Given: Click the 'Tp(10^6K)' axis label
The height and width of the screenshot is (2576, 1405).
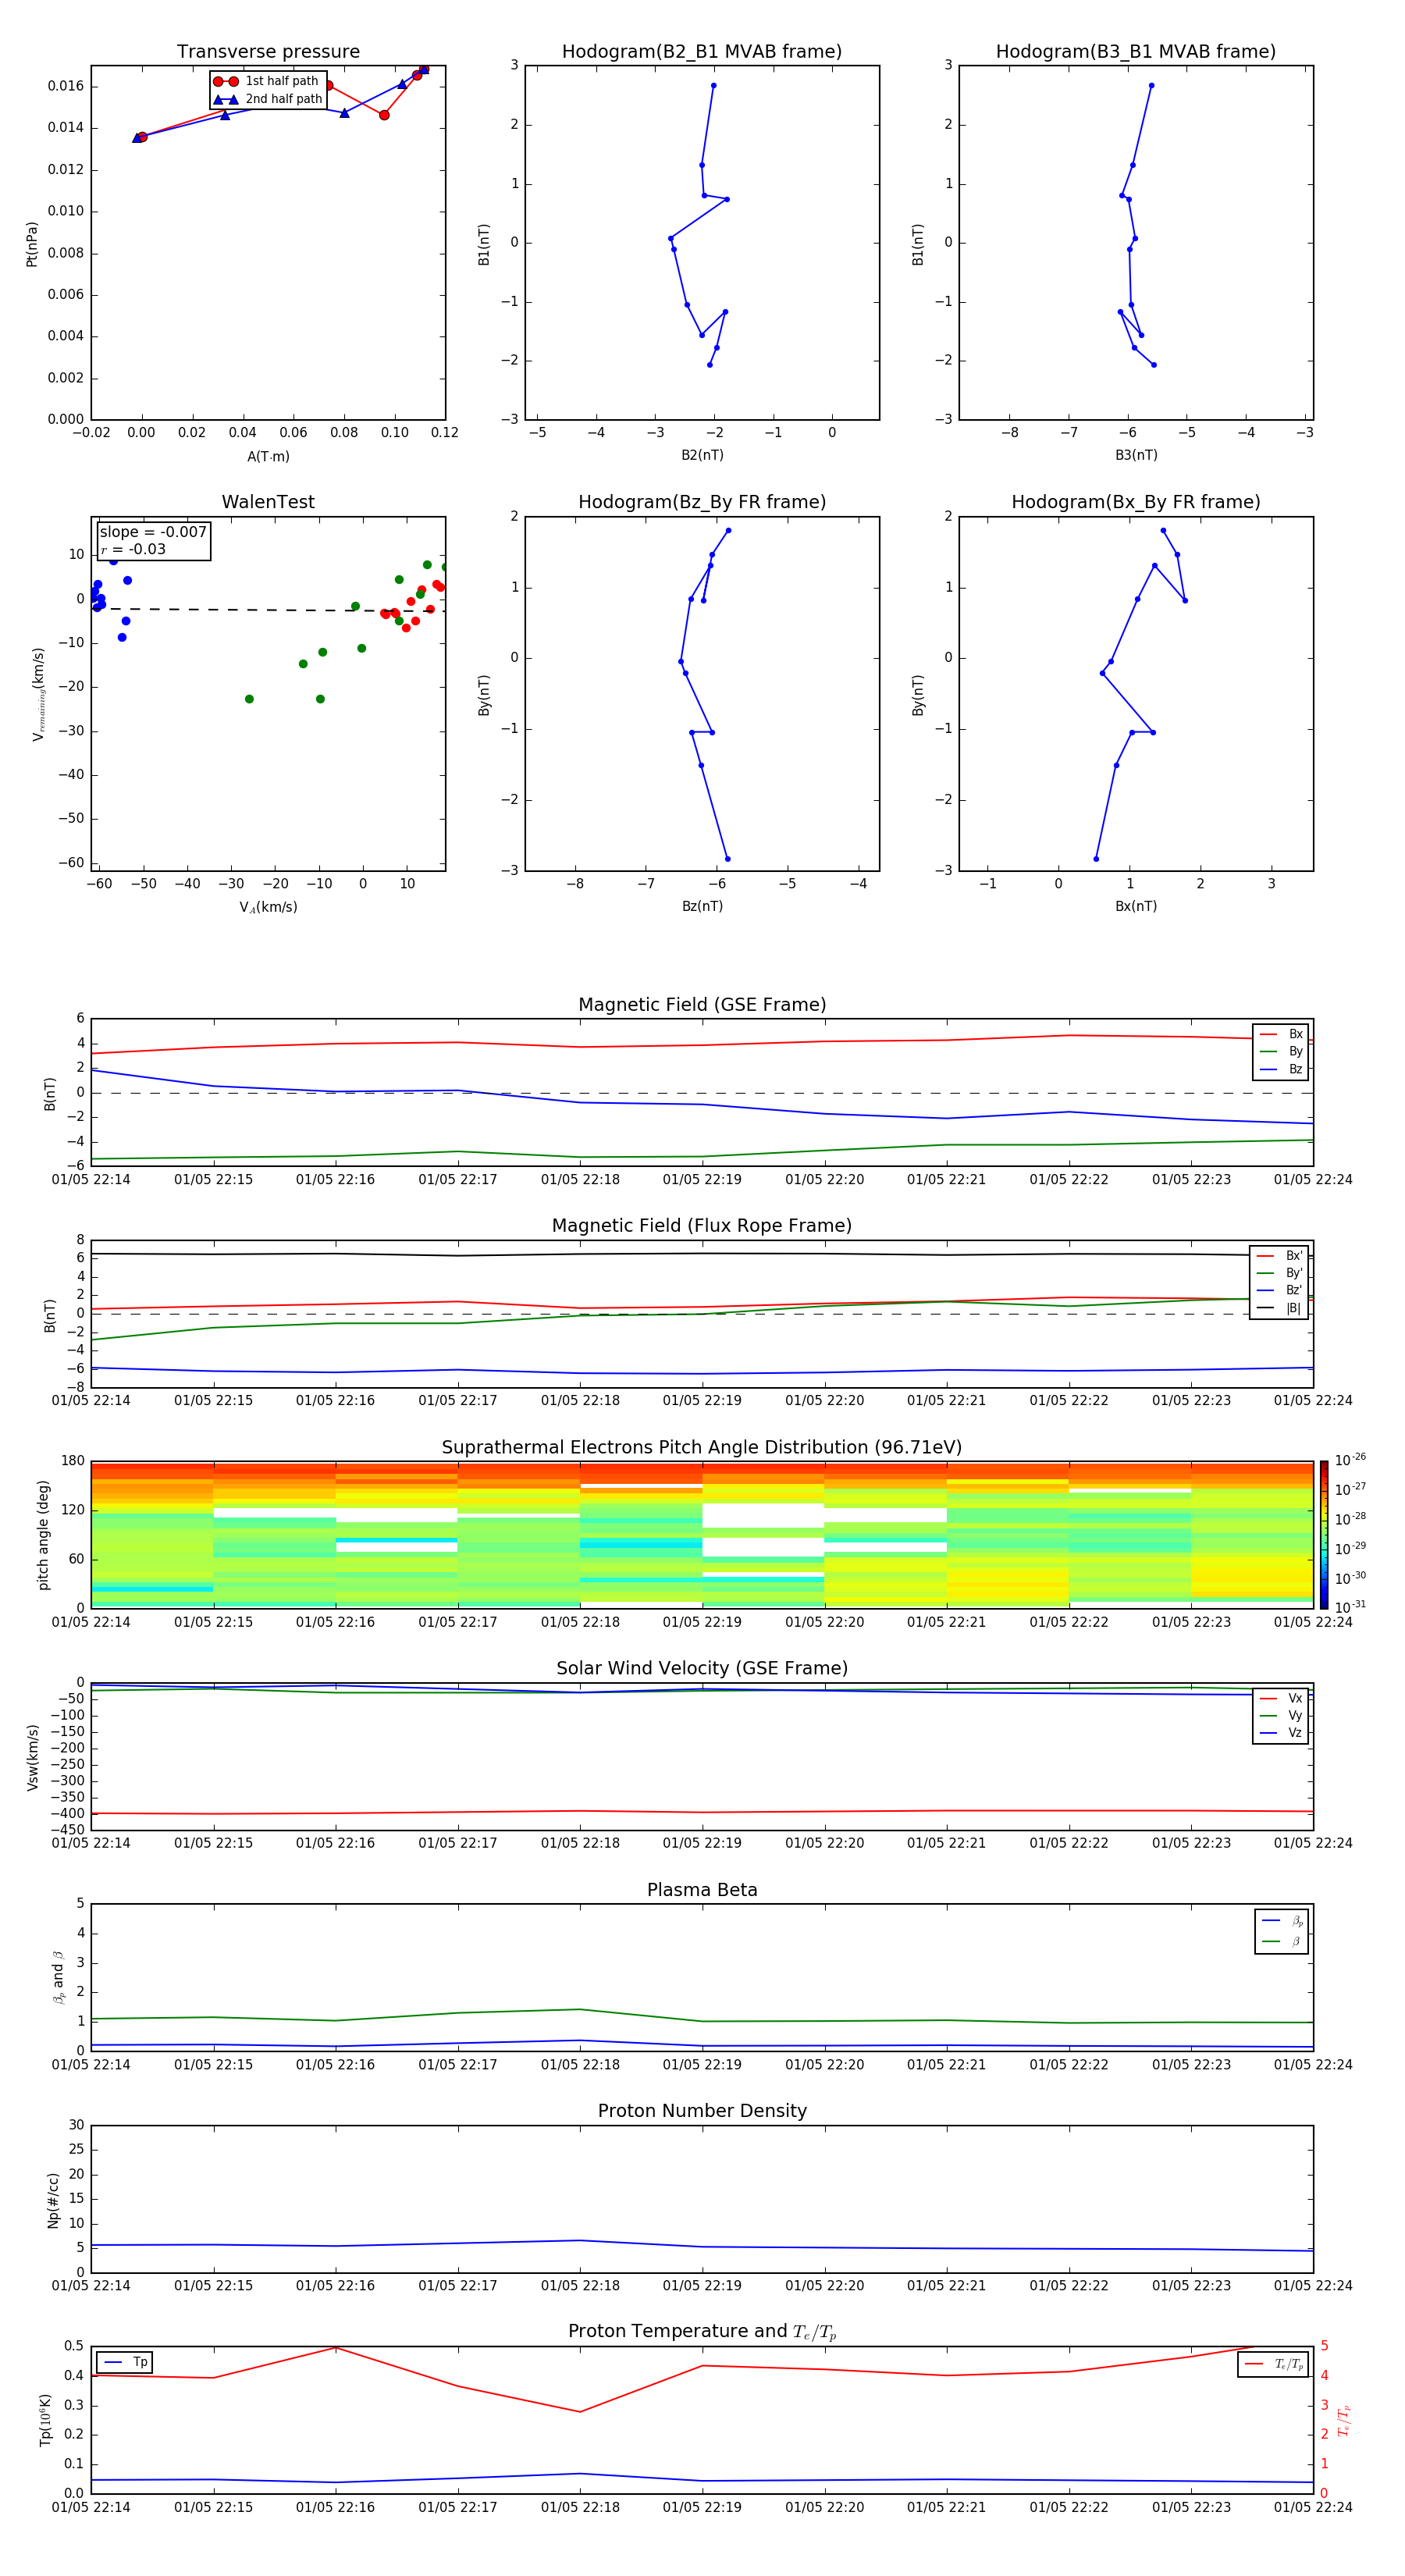Looking at the screenshot, I should click(x=45, y=2420).
